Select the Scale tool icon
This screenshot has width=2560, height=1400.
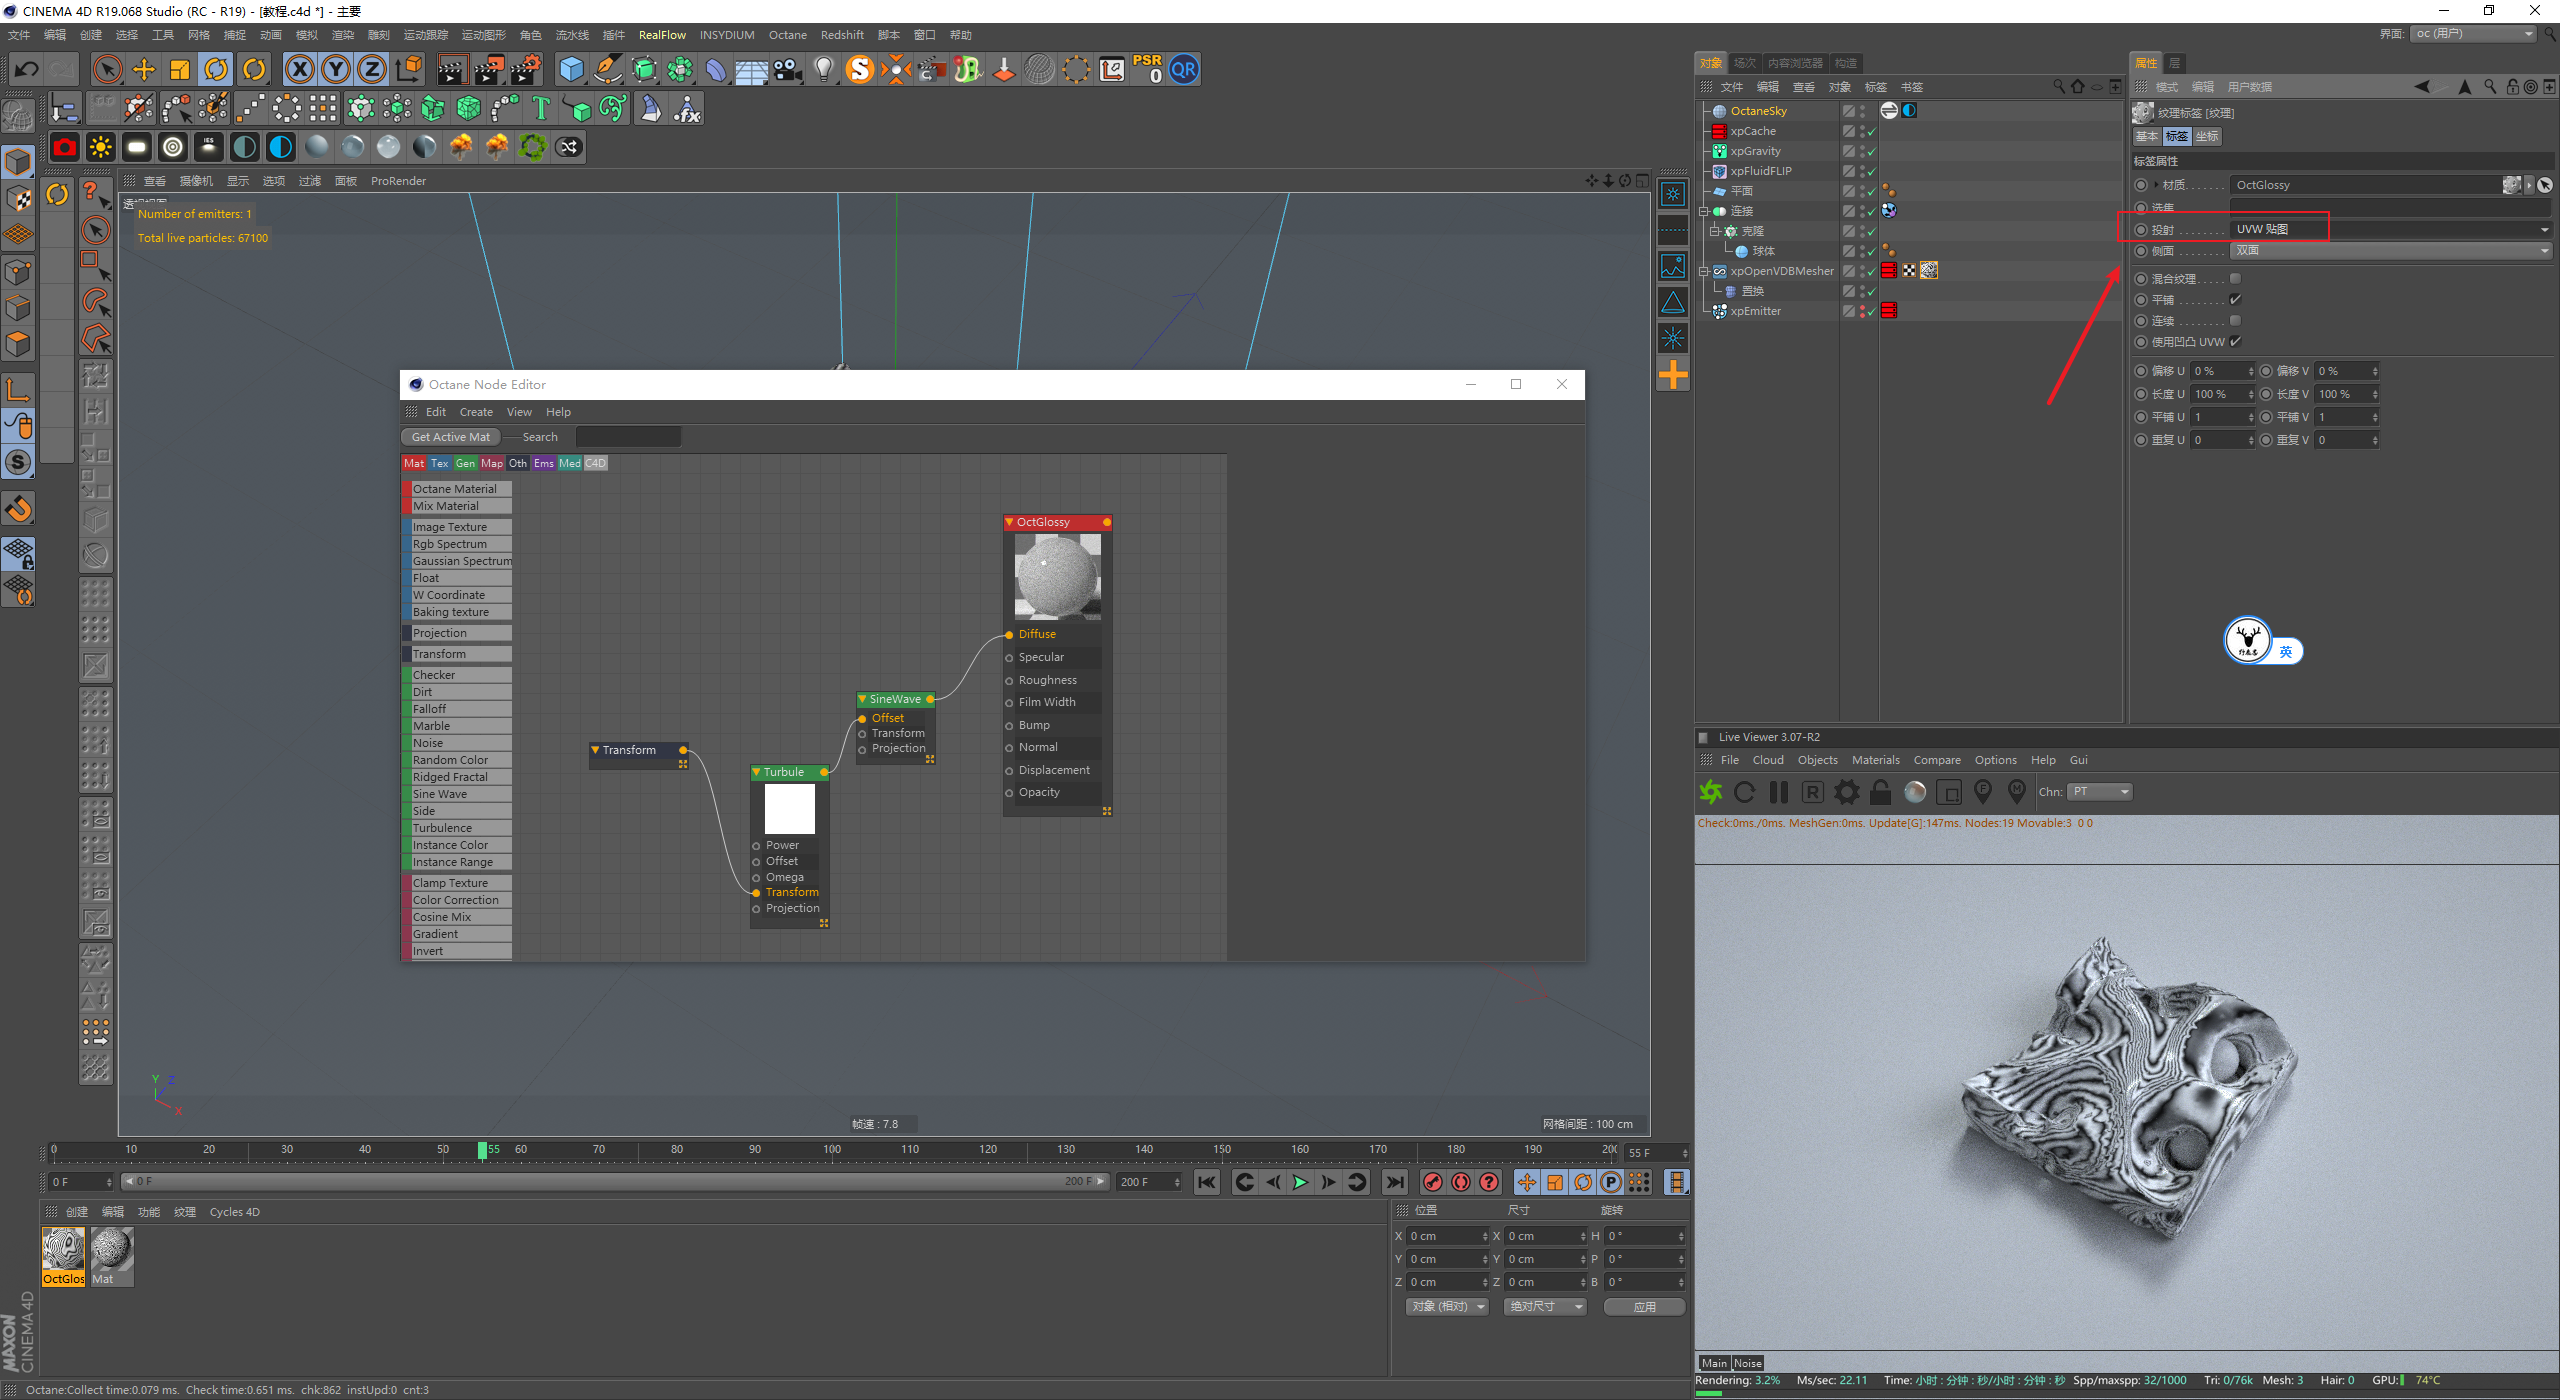tap(180, 69)
